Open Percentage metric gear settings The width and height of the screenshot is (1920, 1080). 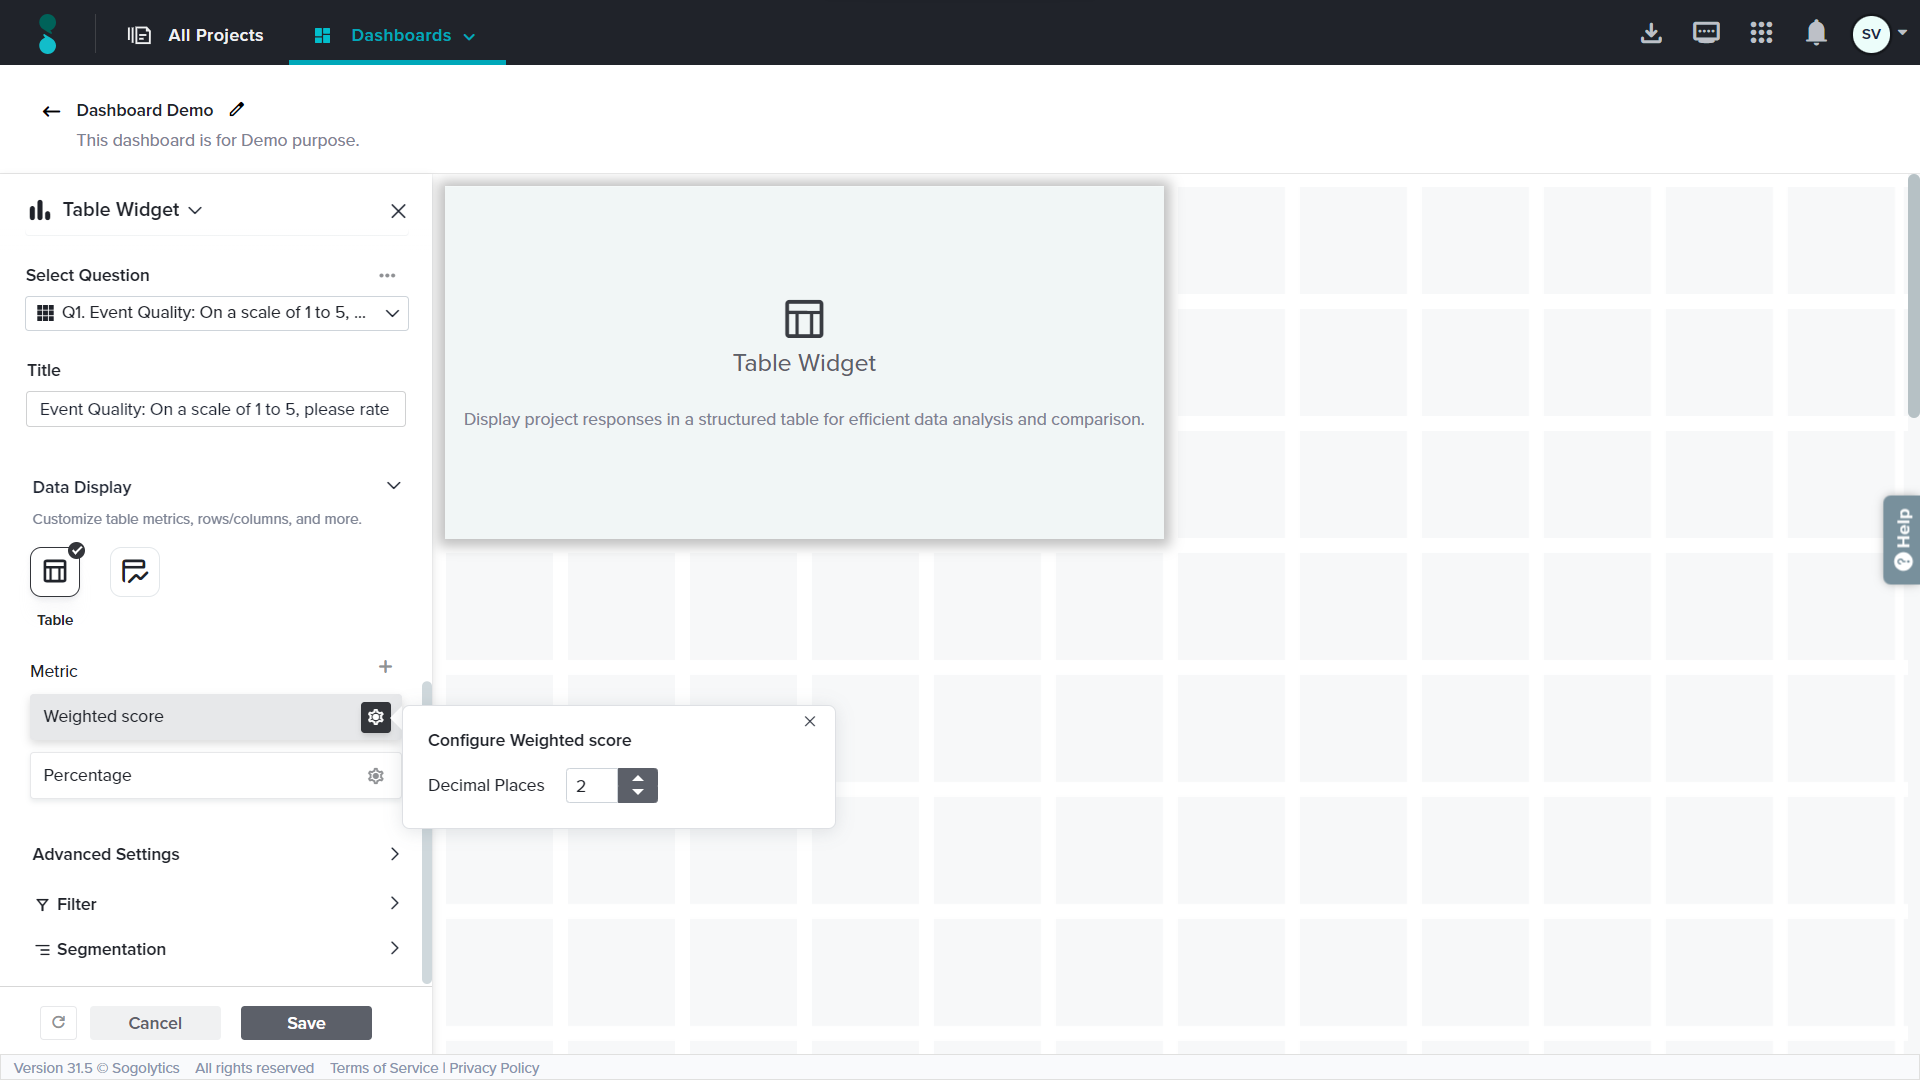coord(376,776)
